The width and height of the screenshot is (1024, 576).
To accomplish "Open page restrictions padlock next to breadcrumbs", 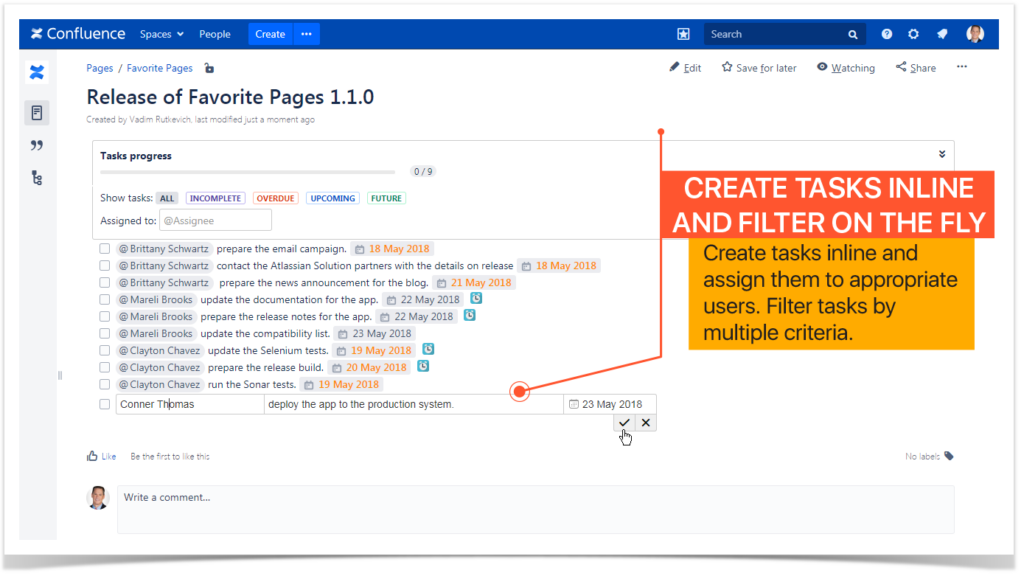I will pyautogui.click(x=207, y=67).
